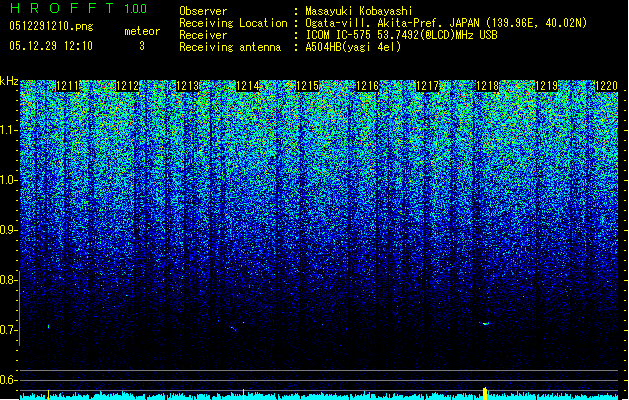Click the 1211 time marker
The width and height of the screenshot is (629, 400).
point(67,86)
